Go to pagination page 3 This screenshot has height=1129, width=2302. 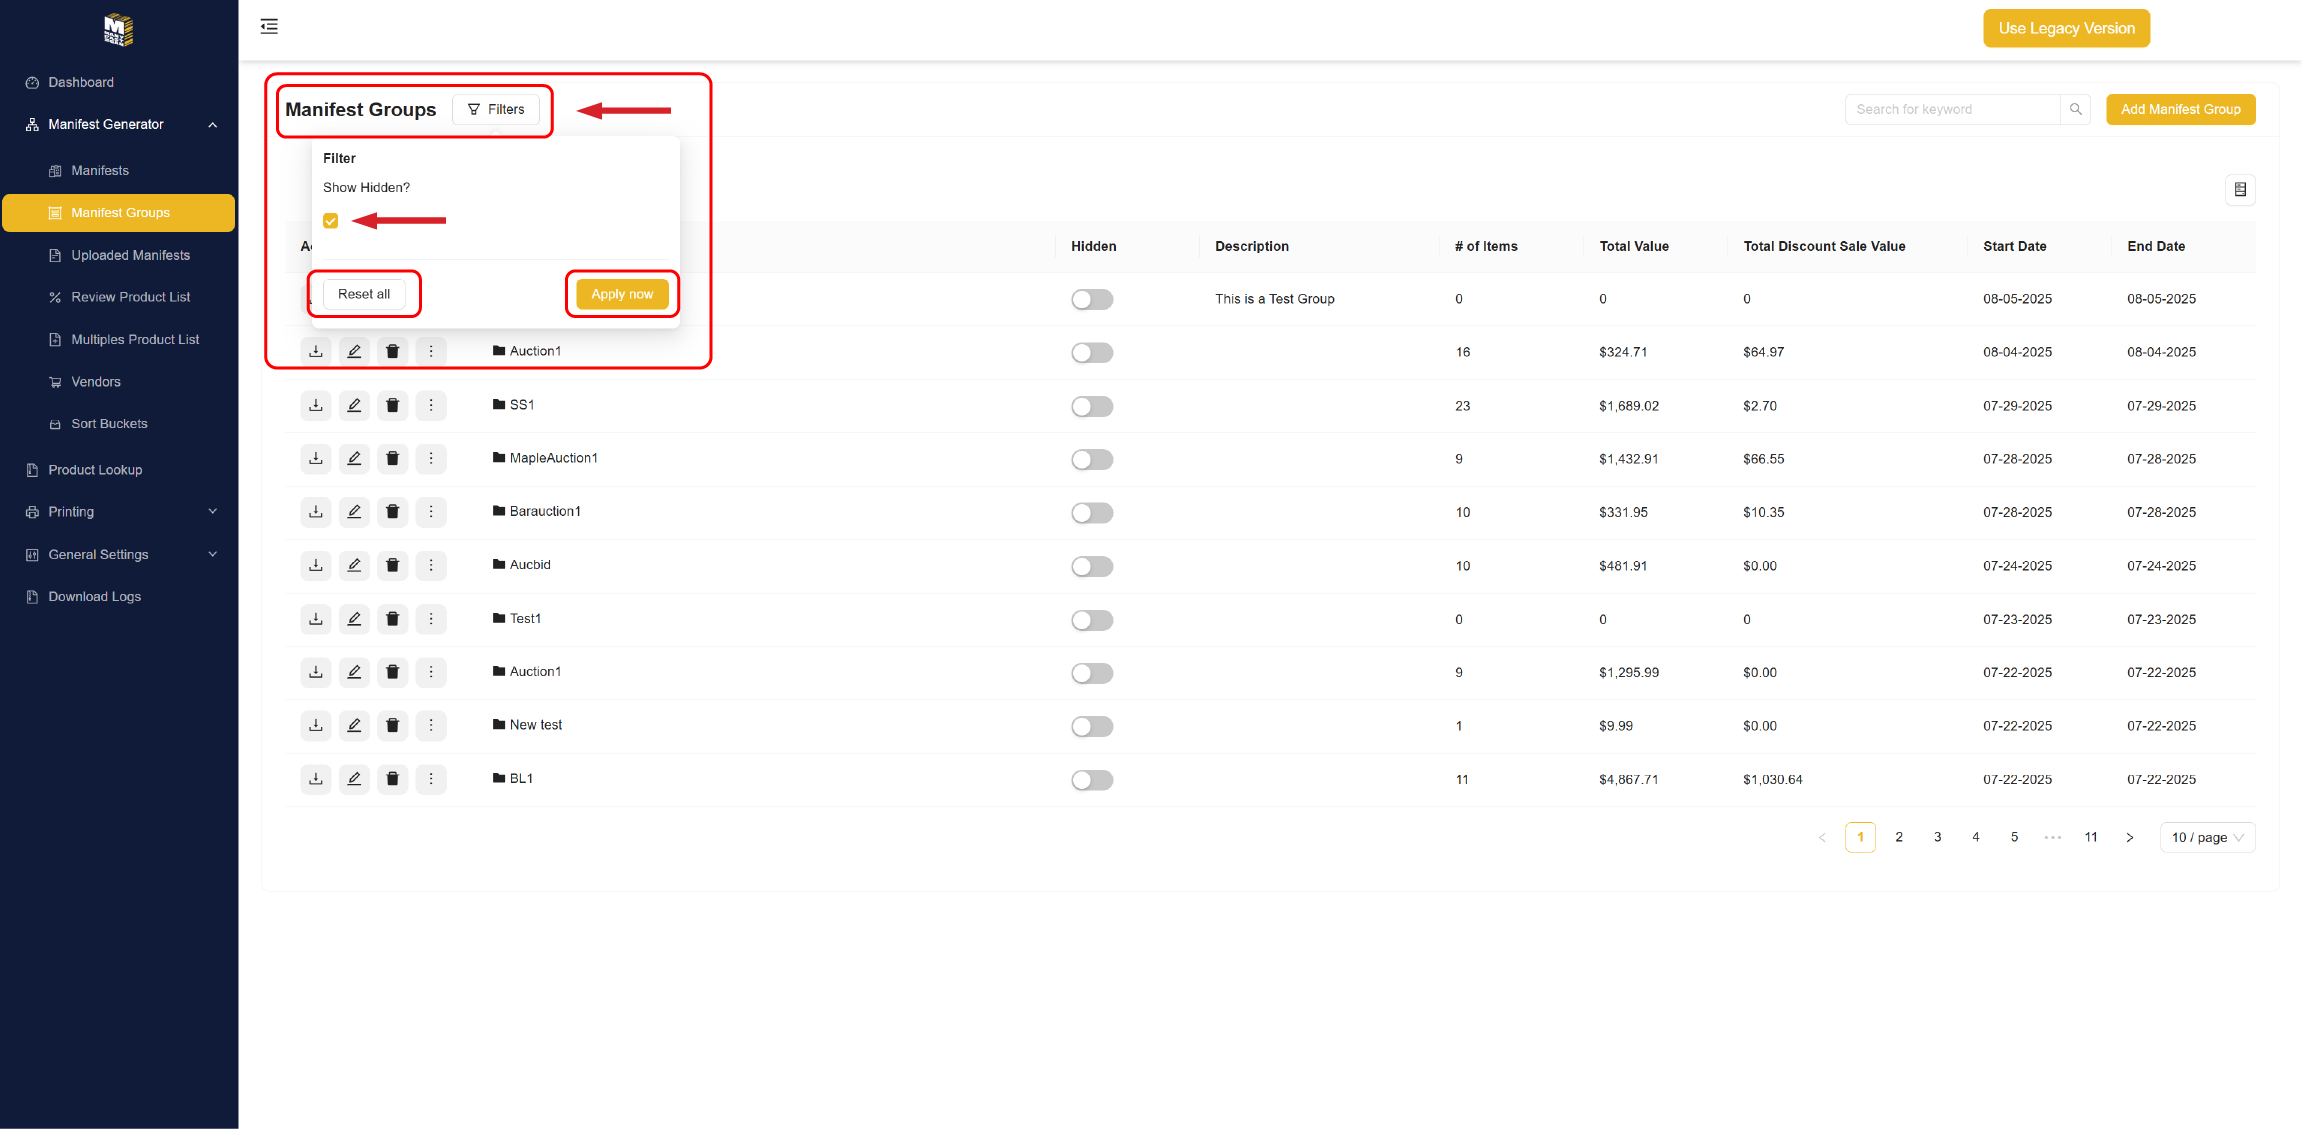pyautogui.click(x=1937, y=838)
